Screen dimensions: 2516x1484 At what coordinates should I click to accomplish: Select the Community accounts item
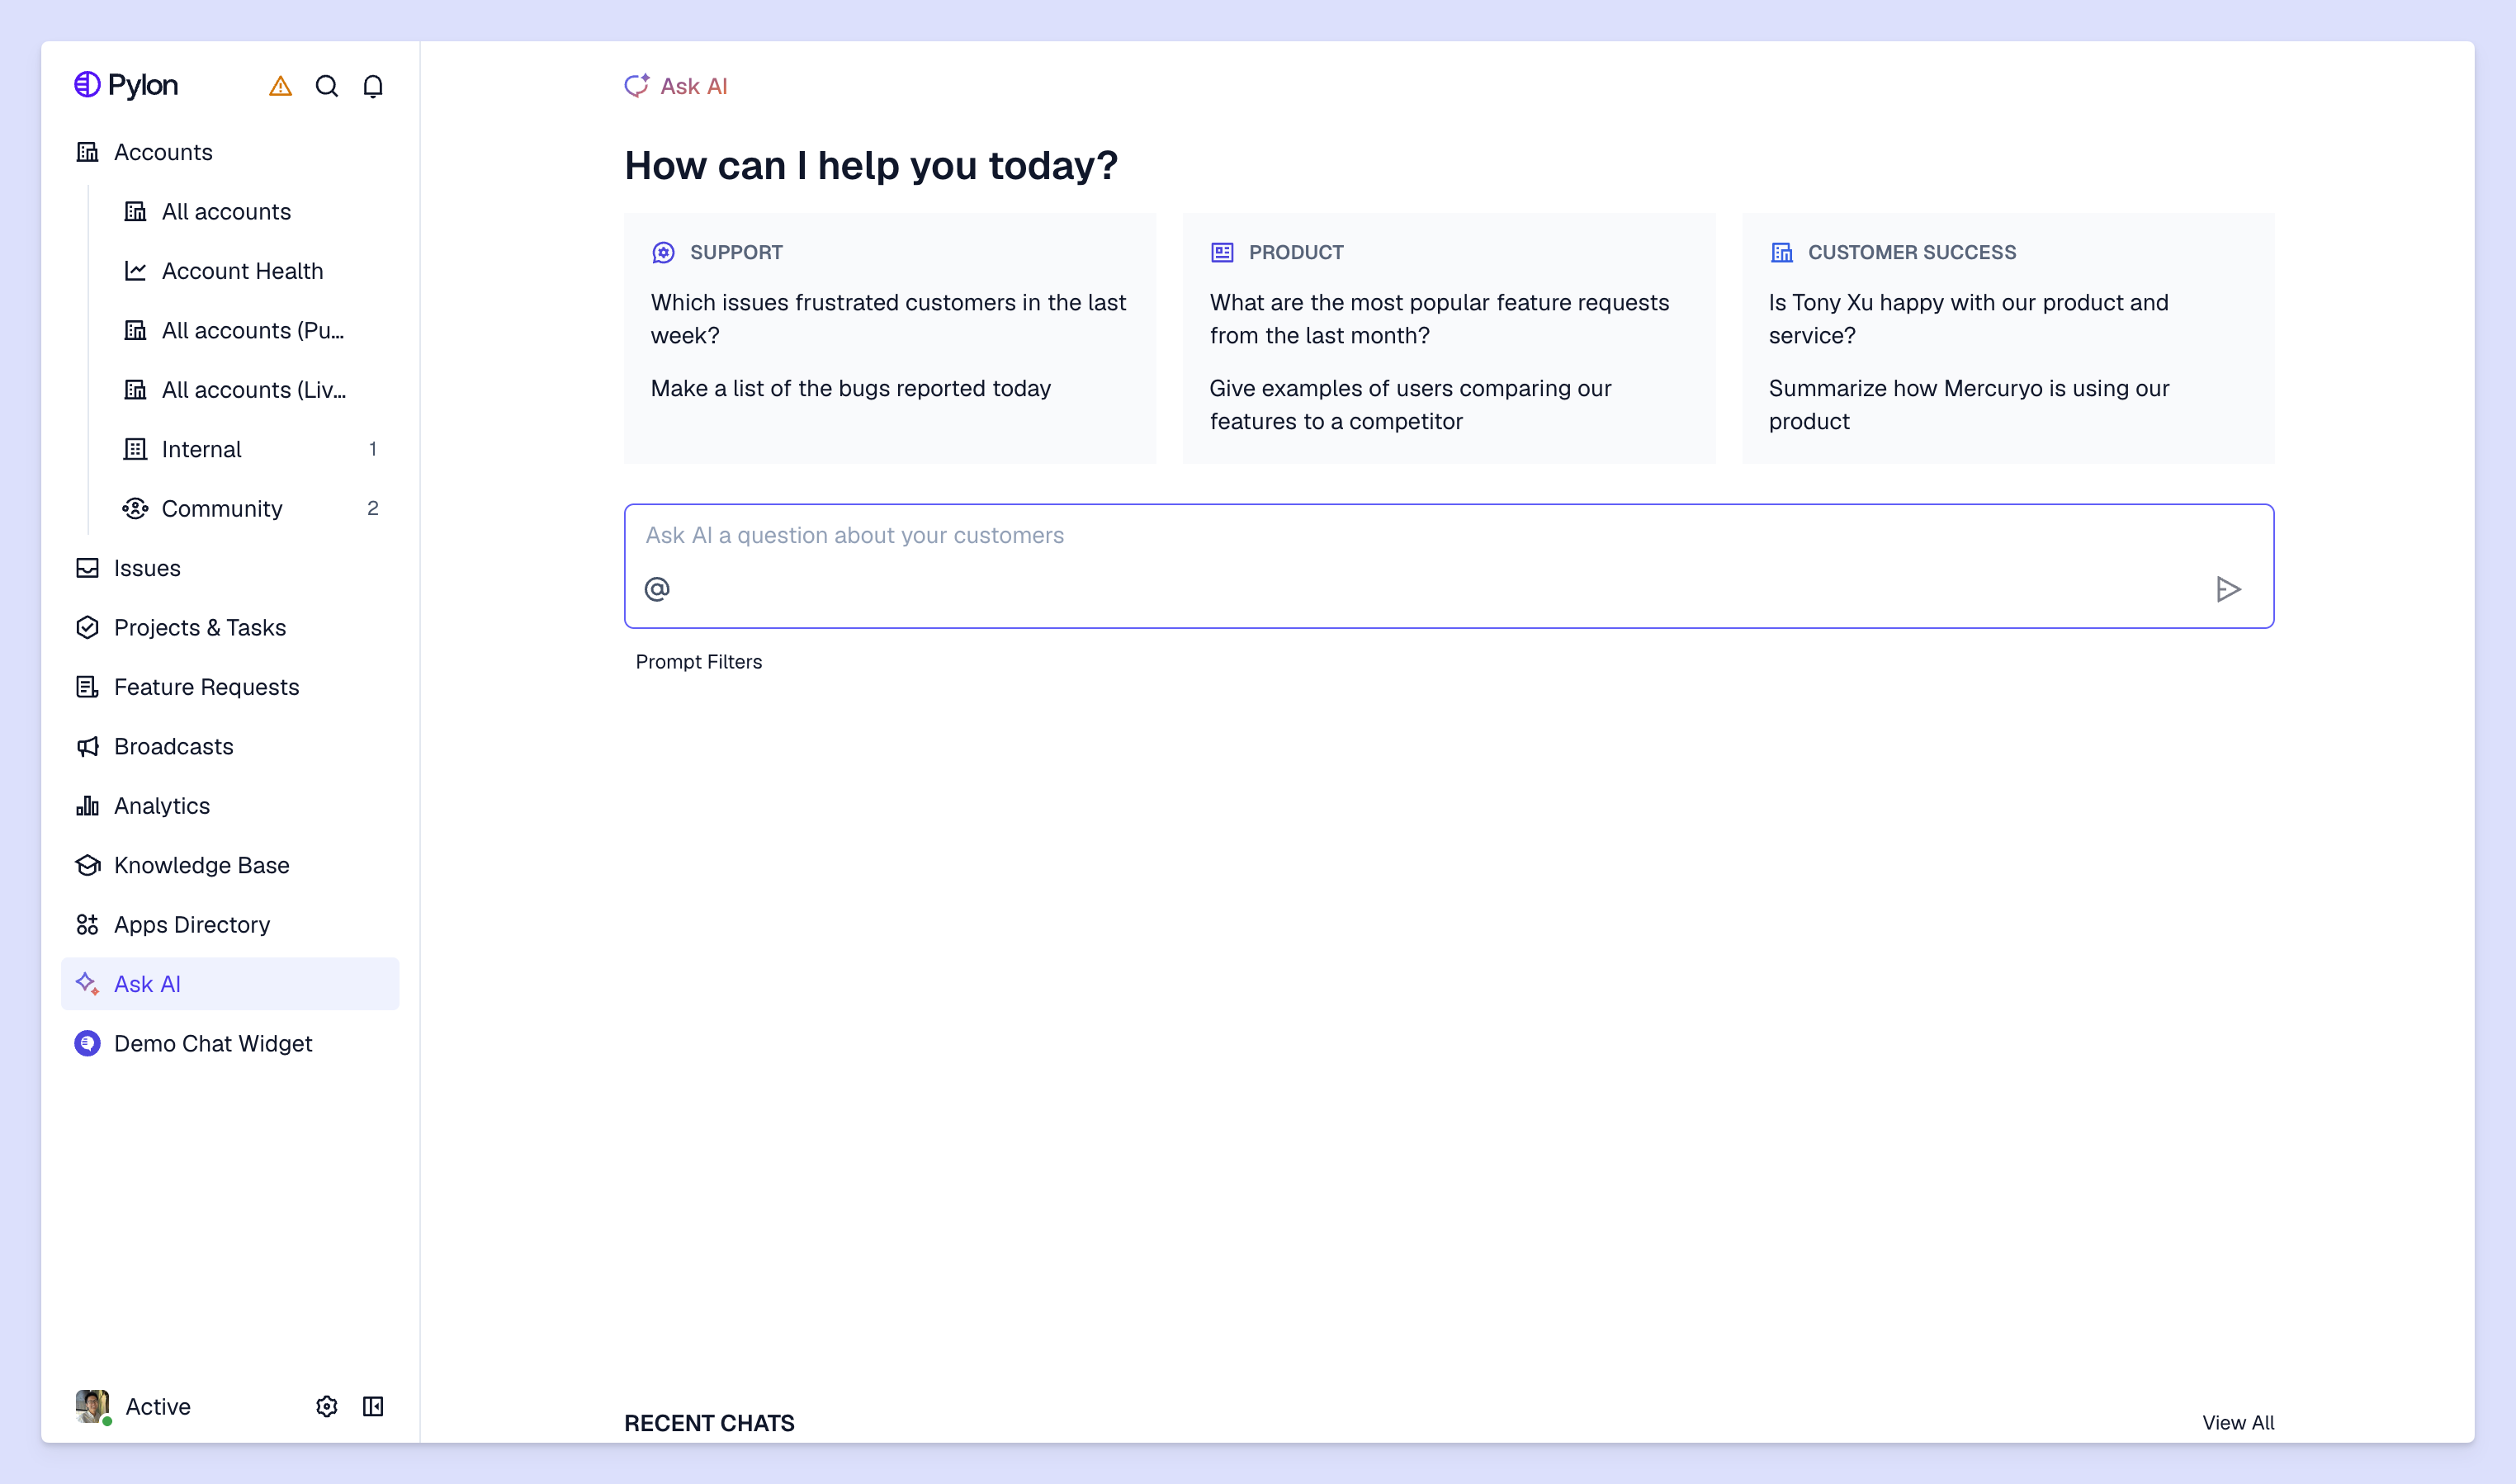(x=222, y=509)
